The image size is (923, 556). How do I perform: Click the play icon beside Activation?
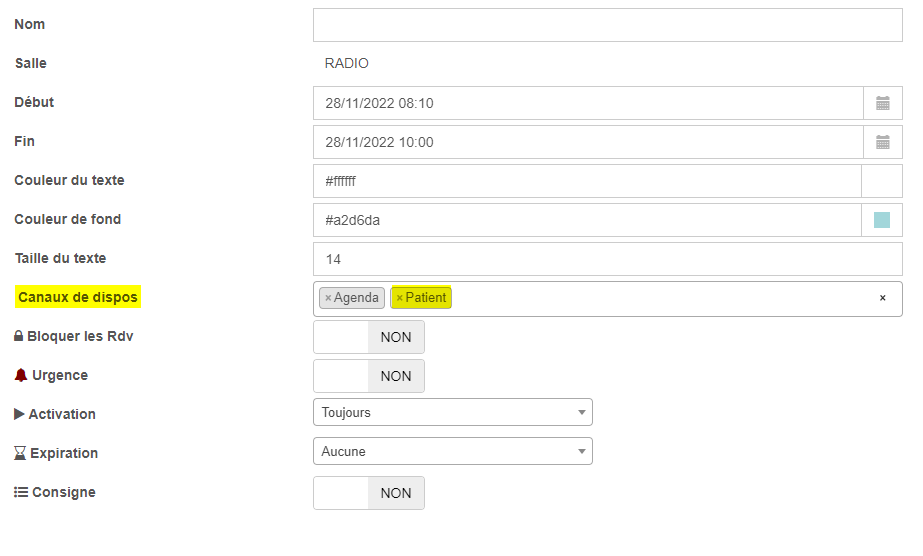click(19, 414)
